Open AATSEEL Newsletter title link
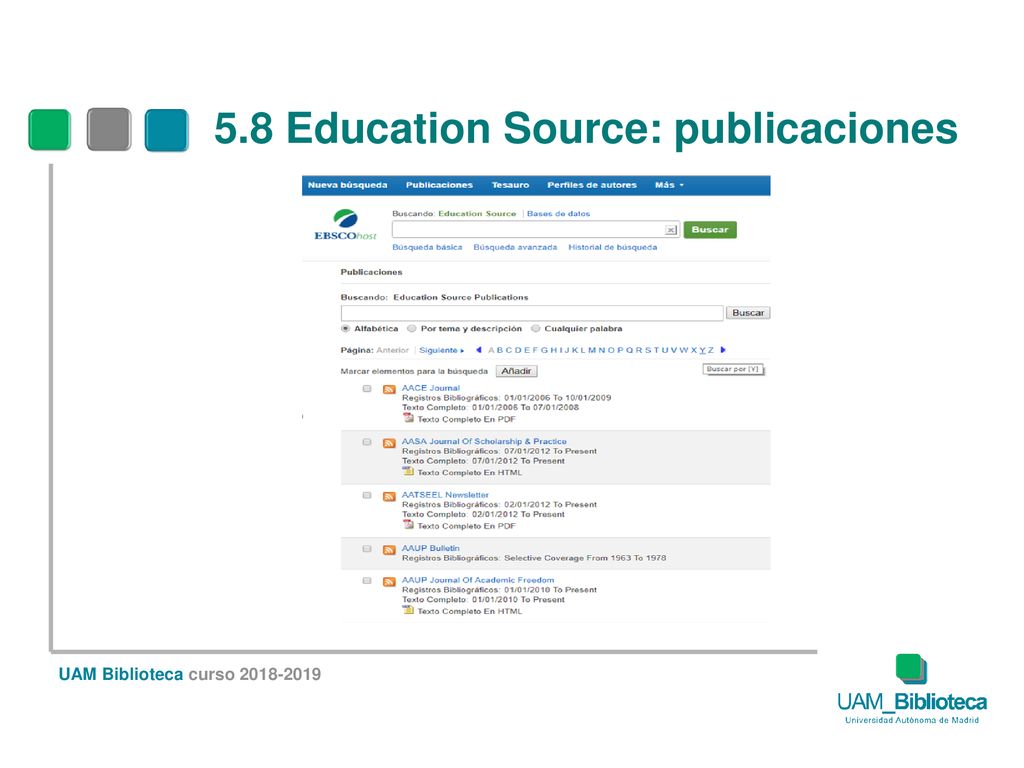The image size is (1024, 768). [445, 495]
